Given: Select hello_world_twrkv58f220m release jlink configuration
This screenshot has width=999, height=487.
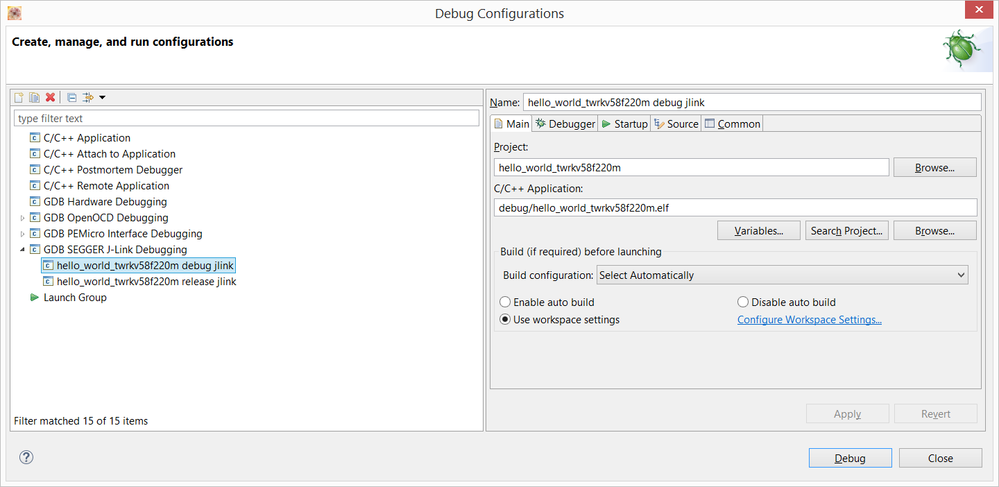Looking at the screenshot, I should 146,282.
